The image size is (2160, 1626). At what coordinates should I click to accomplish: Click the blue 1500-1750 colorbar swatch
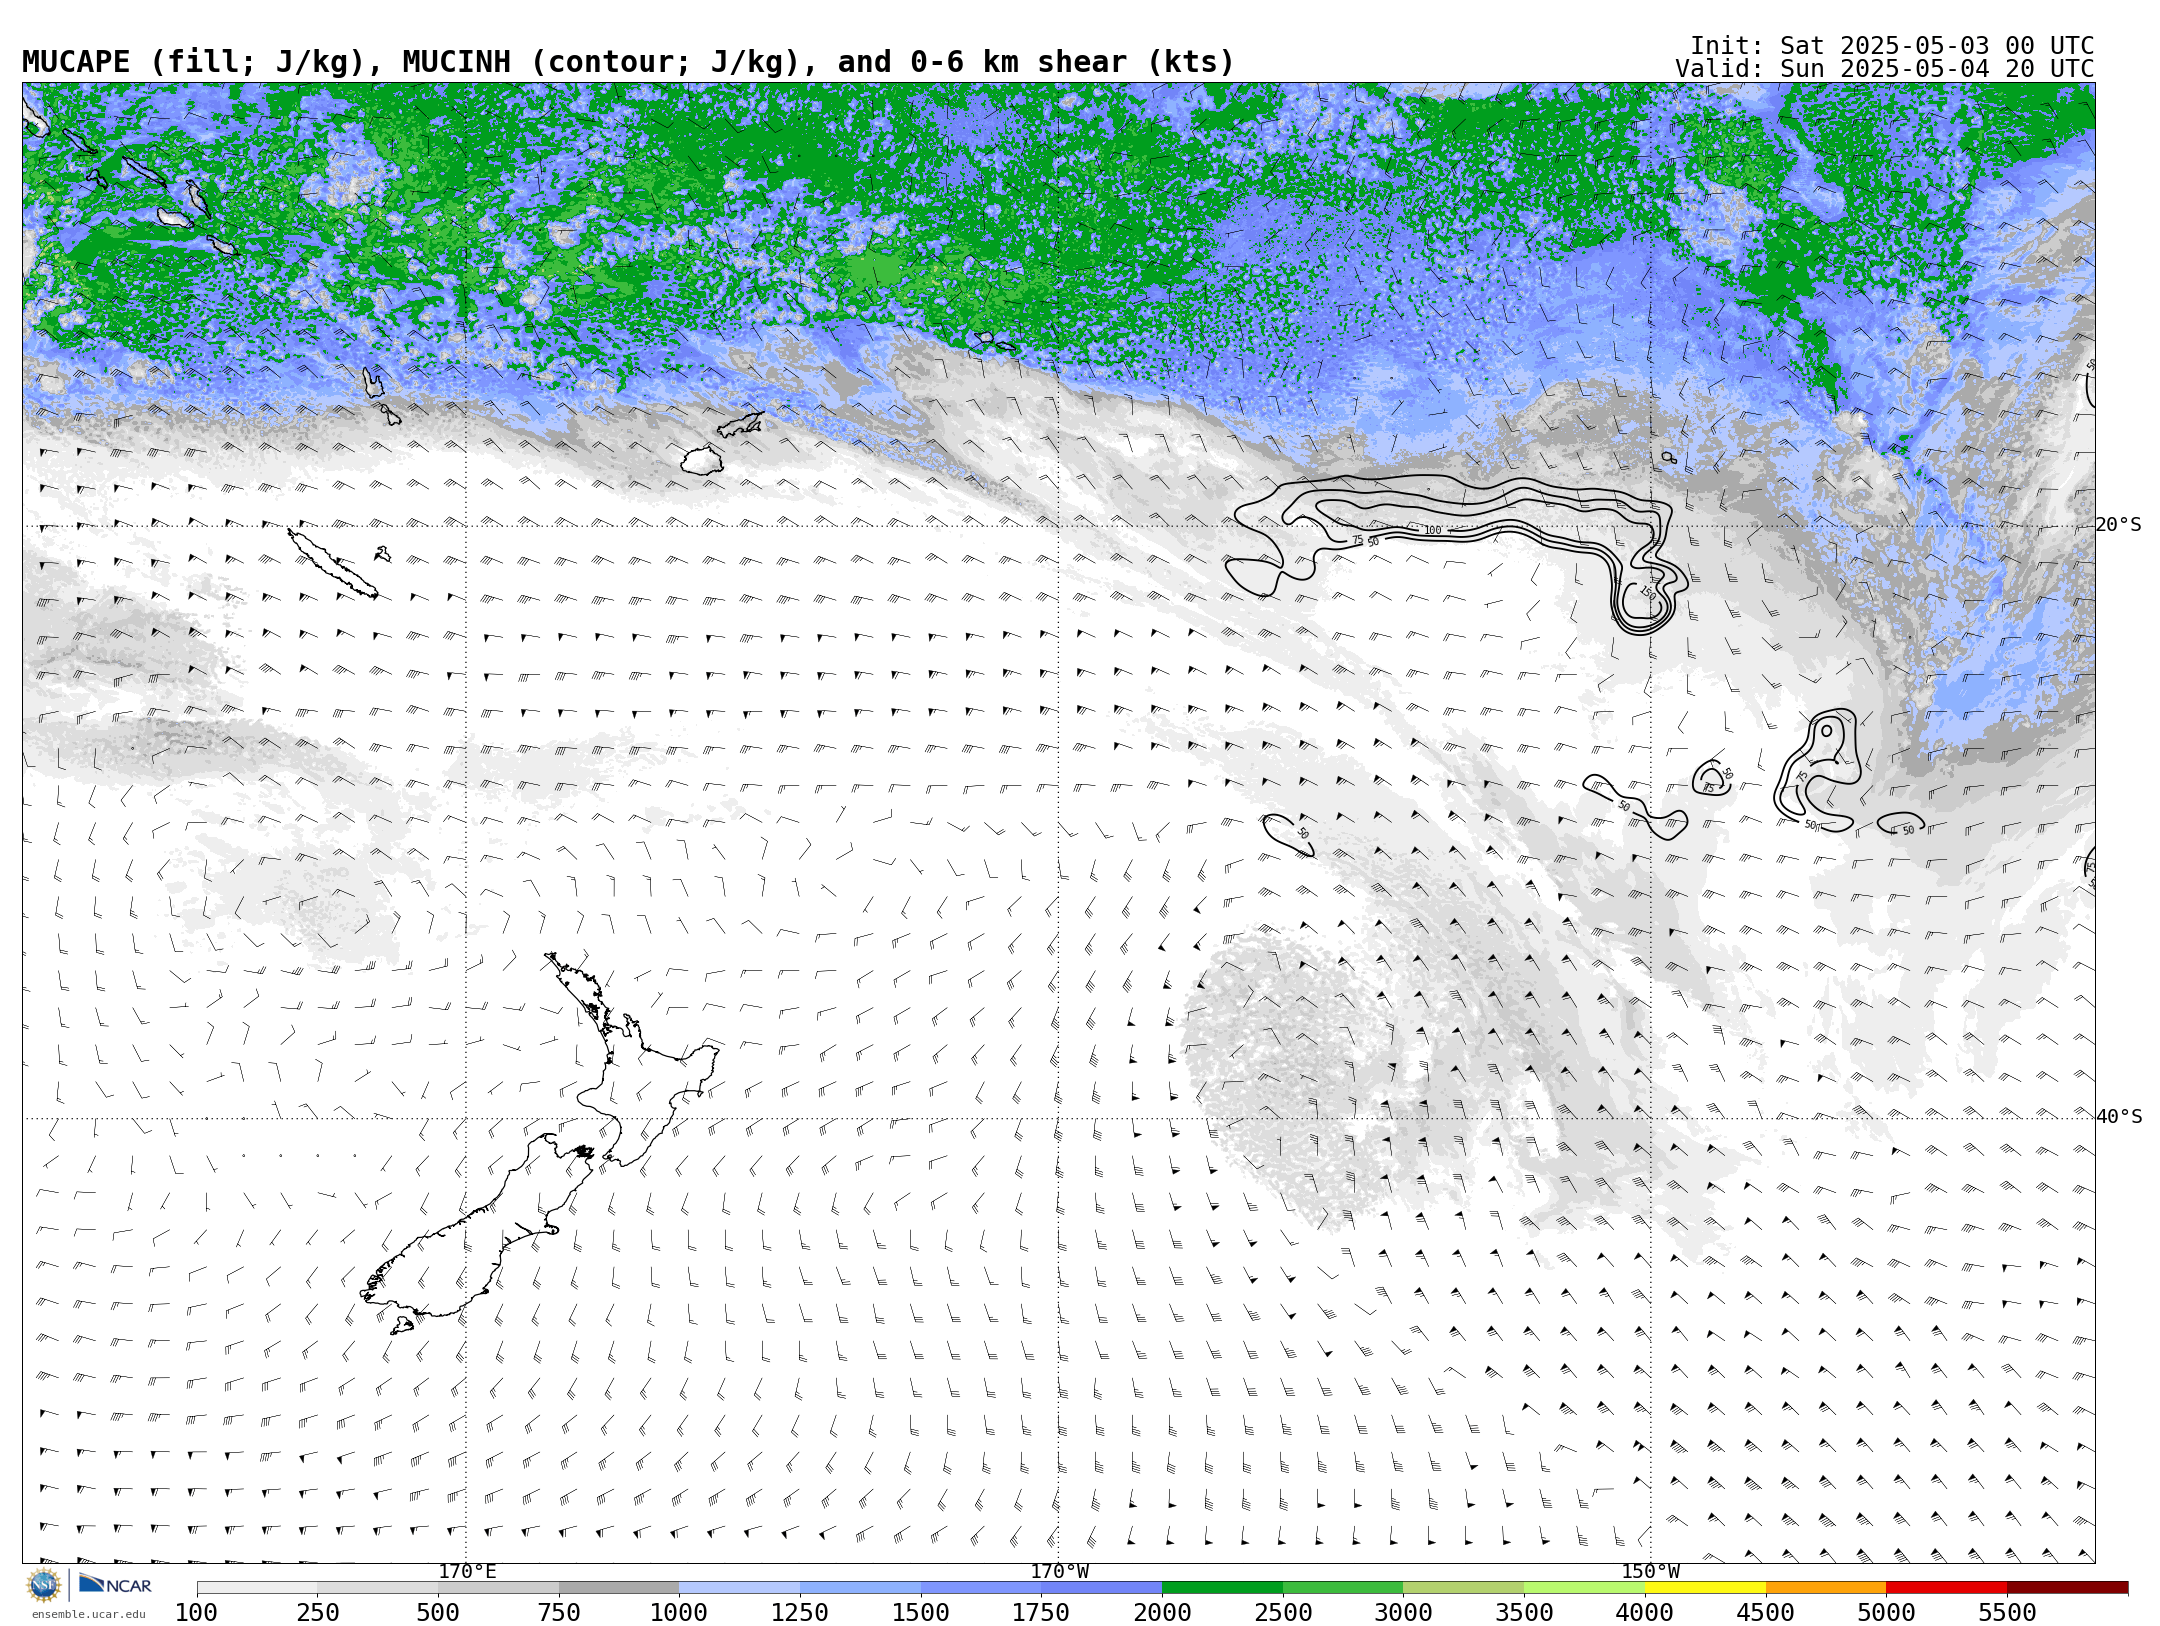(x=981, y=1588)
